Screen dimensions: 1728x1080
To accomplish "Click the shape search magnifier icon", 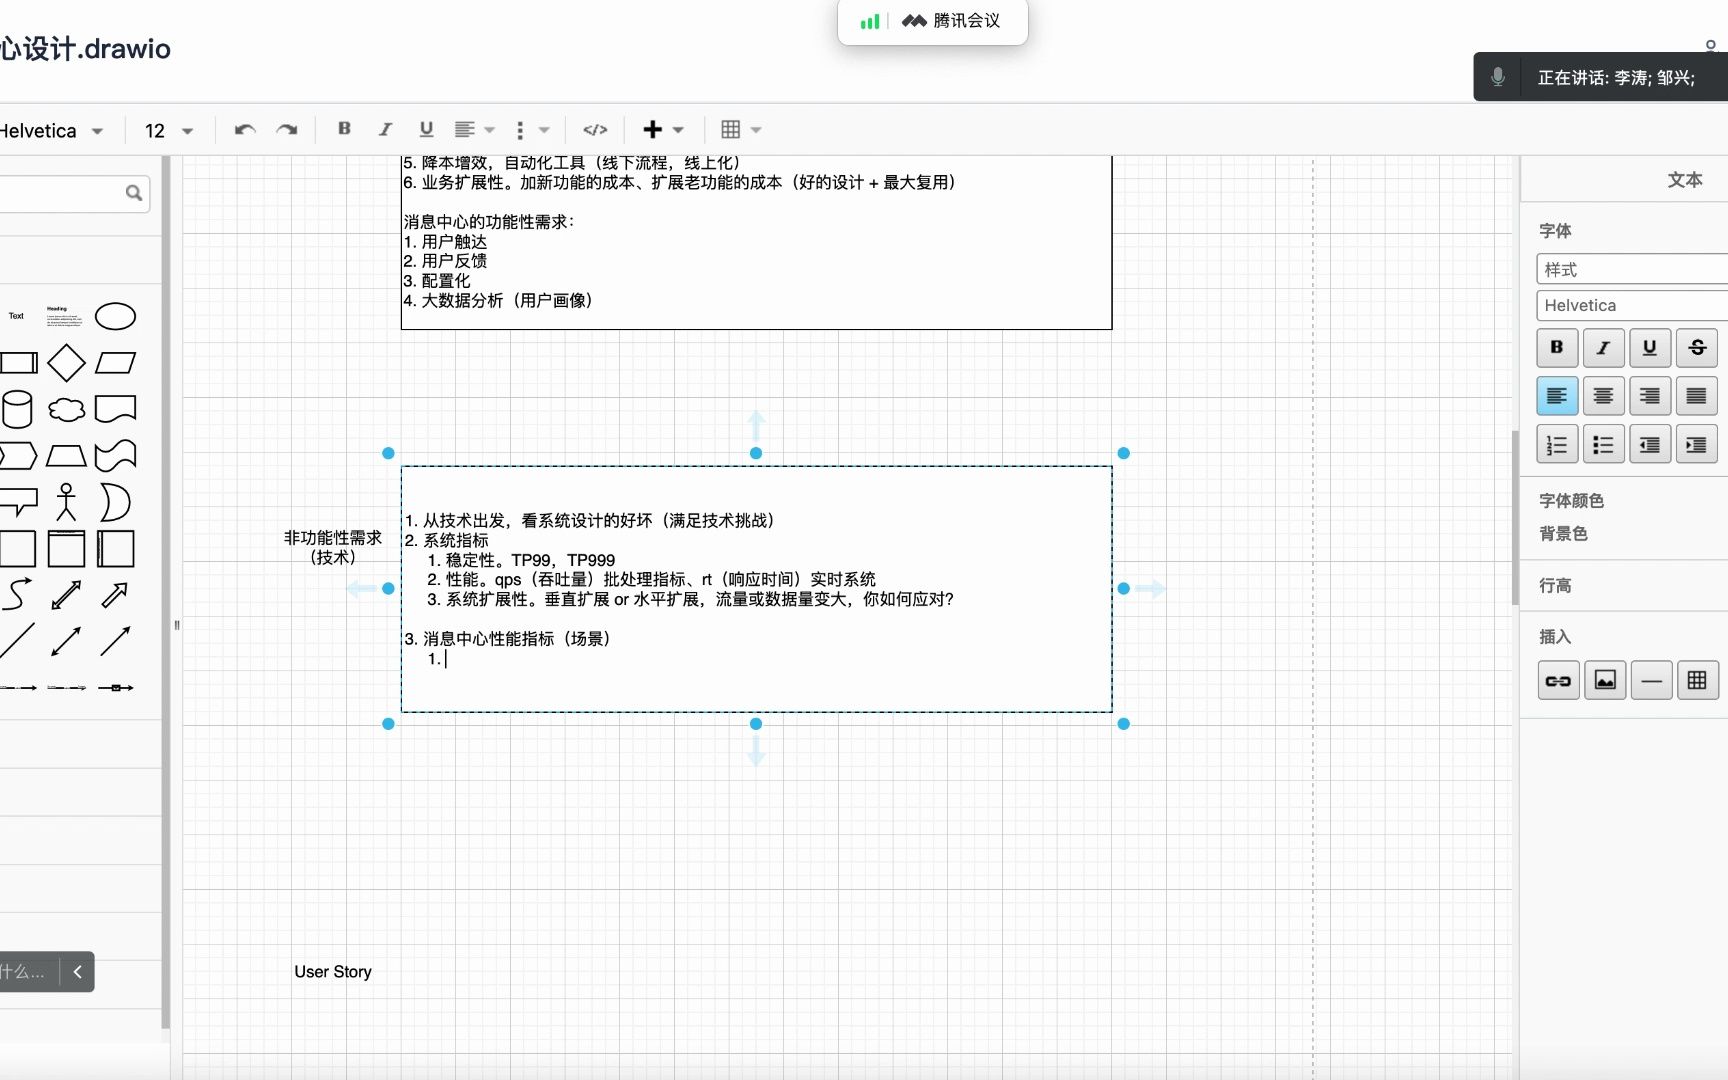I will (134, 193).
